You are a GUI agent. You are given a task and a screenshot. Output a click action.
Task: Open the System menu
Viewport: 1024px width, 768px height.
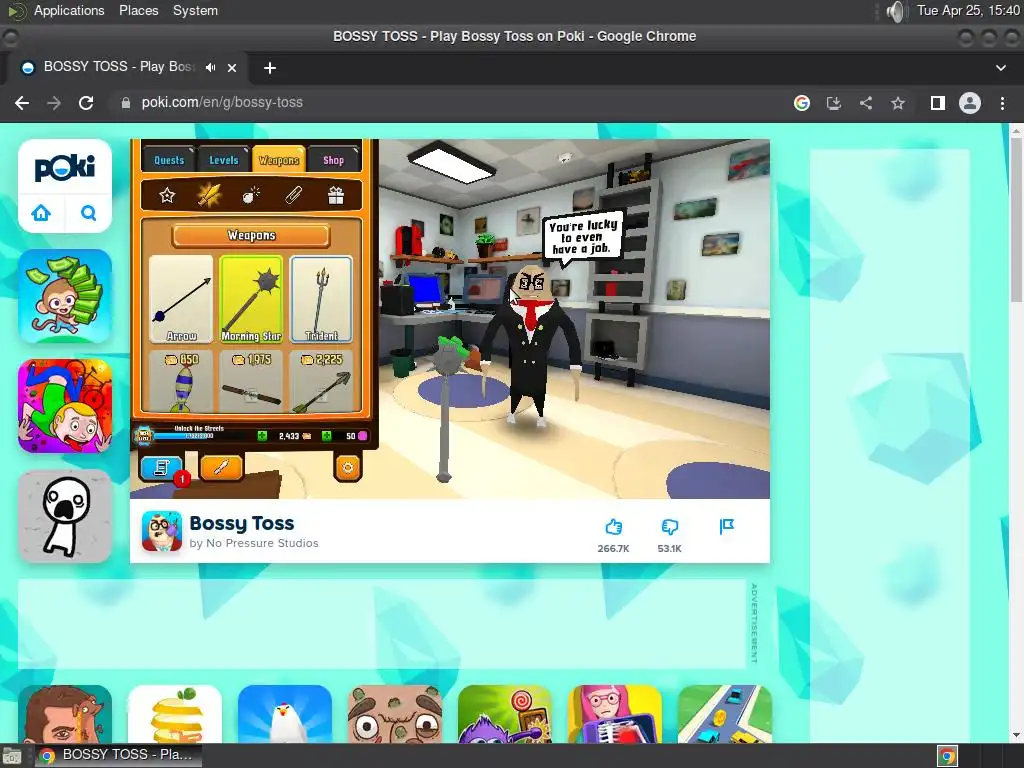coord(195,10)
